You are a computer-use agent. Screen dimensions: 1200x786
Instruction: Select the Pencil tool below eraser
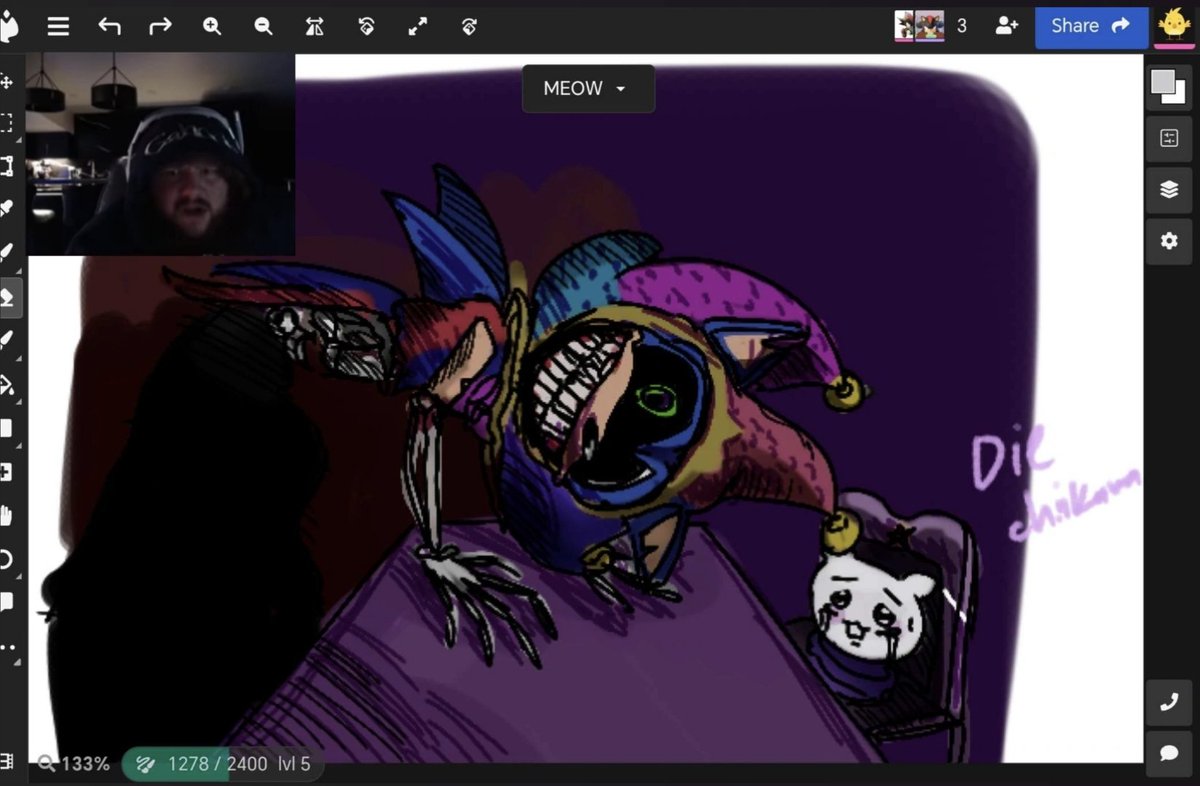(6, 341)
